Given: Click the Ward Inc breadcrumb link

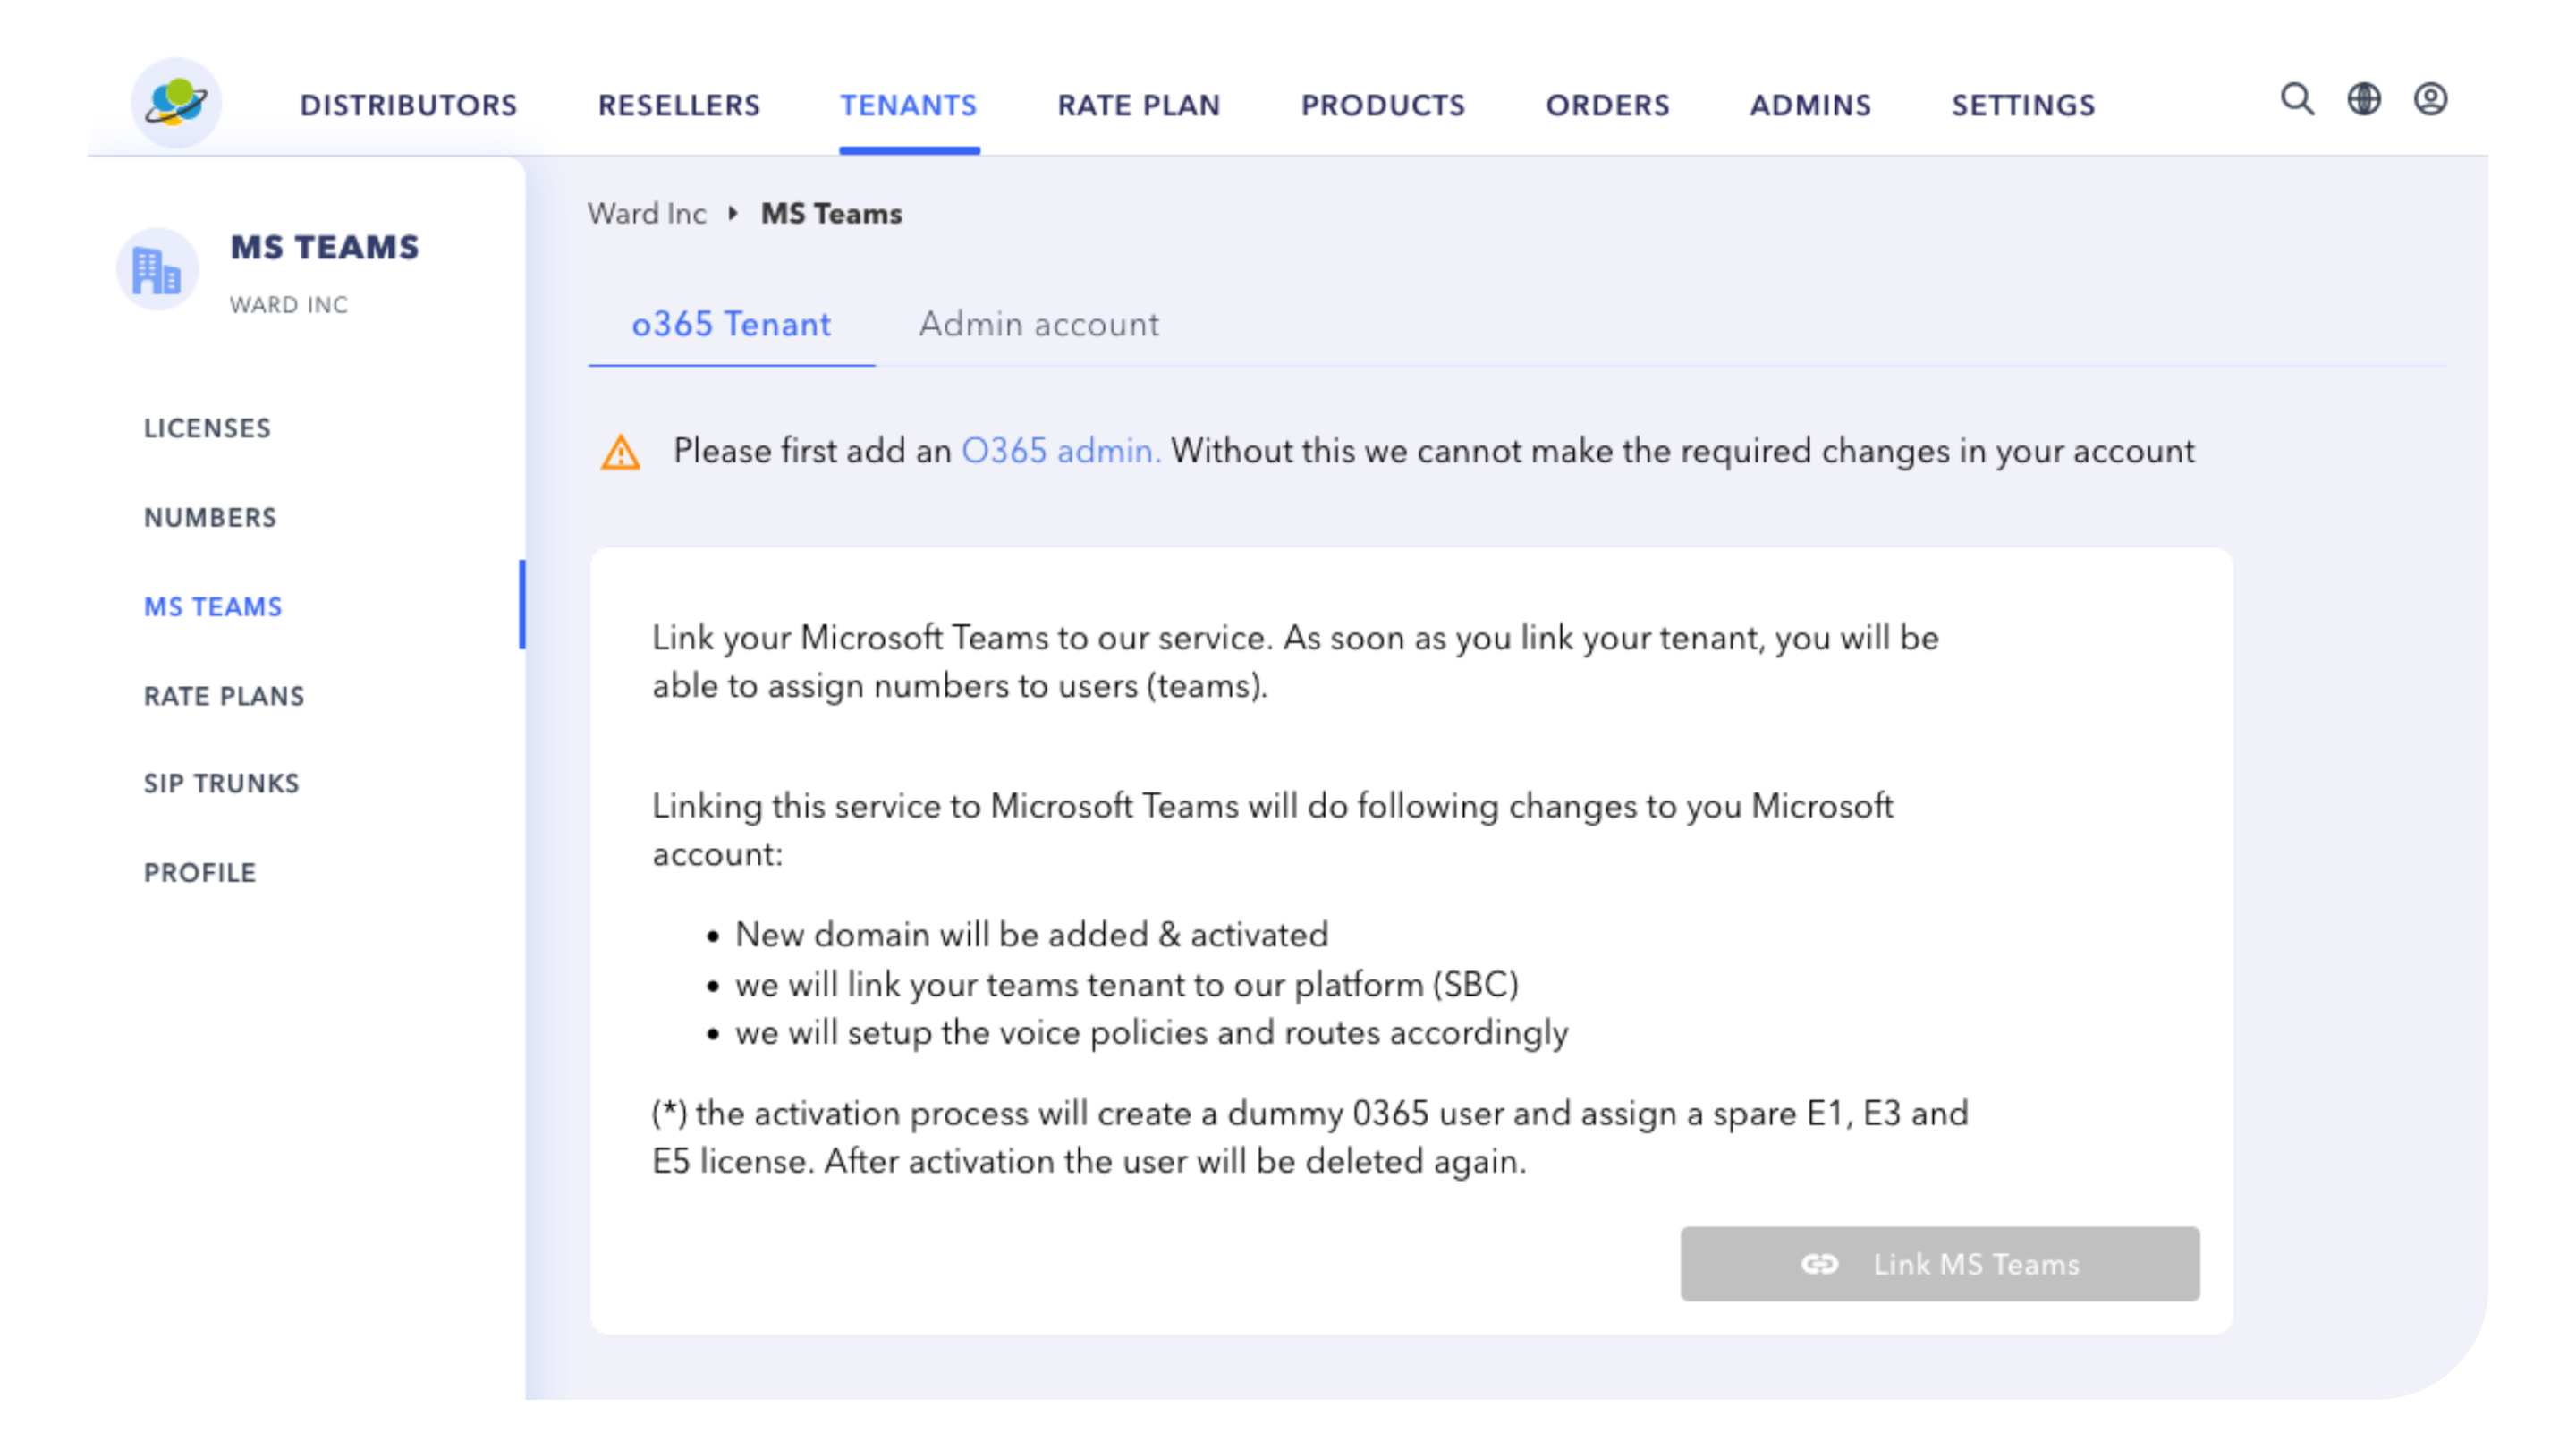Looking at the screenshot, I should click(x=647, y=213).
